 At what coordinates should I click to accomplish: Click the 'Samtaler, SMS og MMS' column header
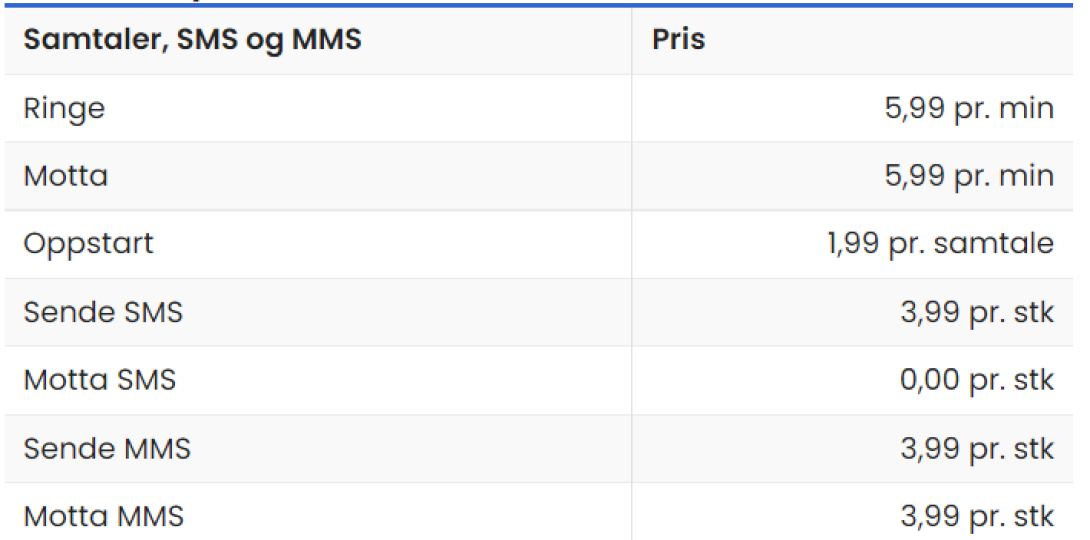point(193,40)
